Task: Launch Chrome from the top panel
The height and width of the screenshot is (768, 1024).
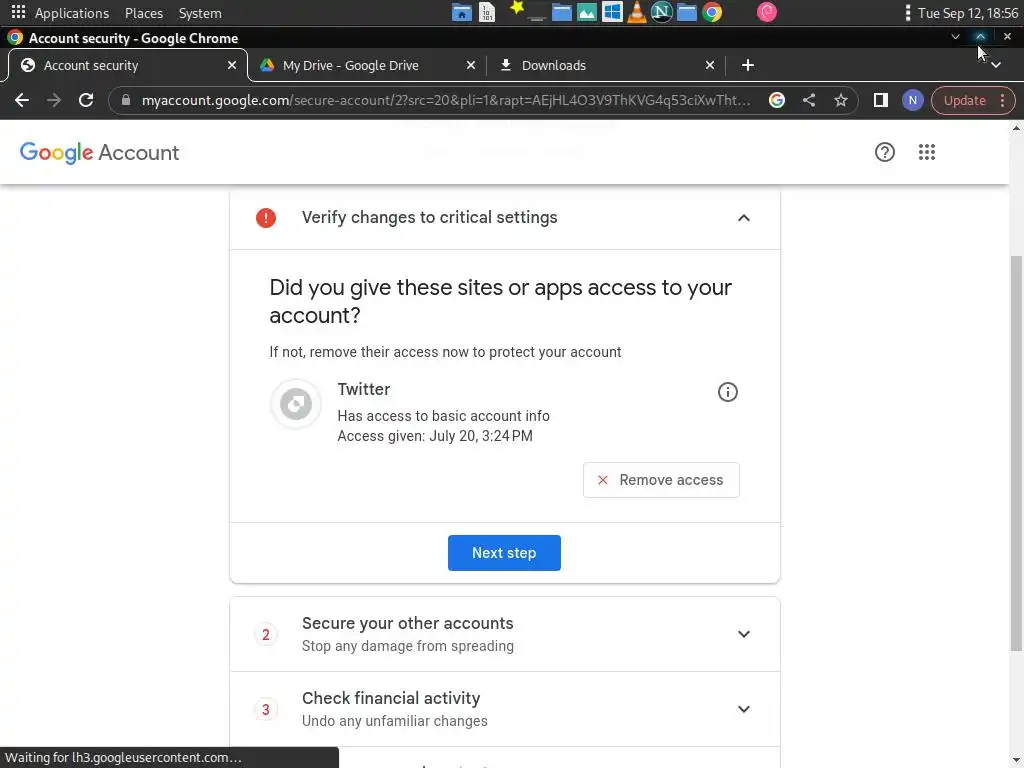Action: pos(712,12)
